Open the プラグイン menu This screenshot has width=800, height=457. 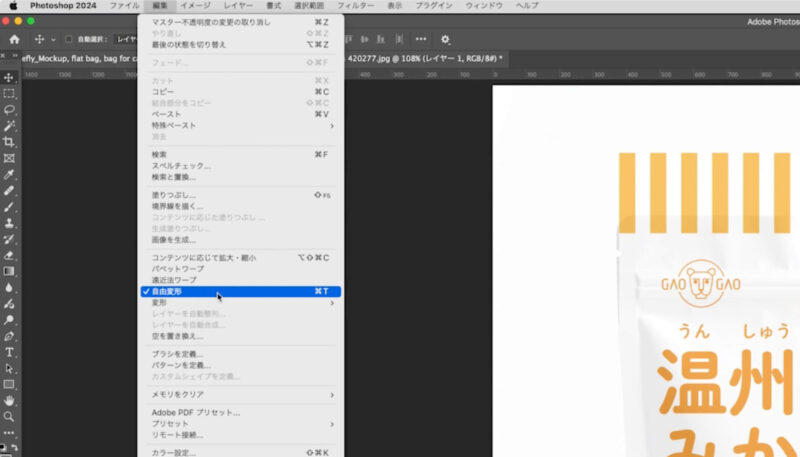(434, 6)
